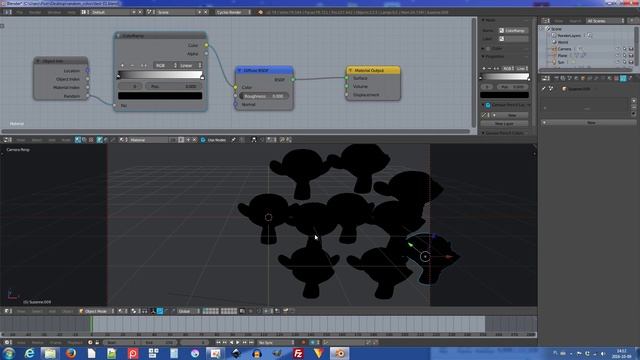Click the Use Nodes checkbox in node editor header
This screenshot has width=640, height=360.
(x=203, y=140)
